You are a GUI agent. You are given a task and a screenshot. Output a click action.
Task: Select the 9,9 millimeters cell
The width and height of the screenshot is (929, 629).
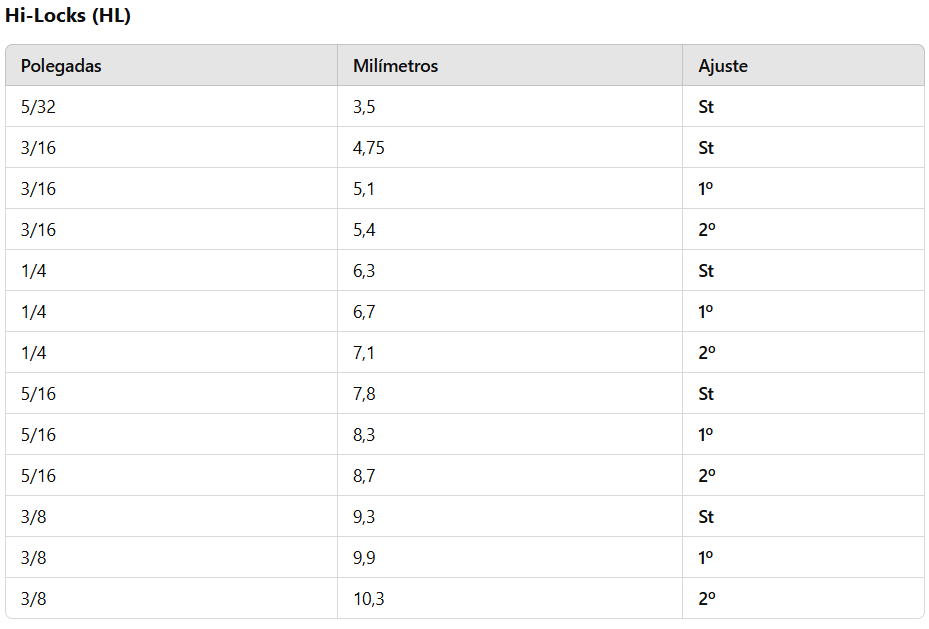364,558
